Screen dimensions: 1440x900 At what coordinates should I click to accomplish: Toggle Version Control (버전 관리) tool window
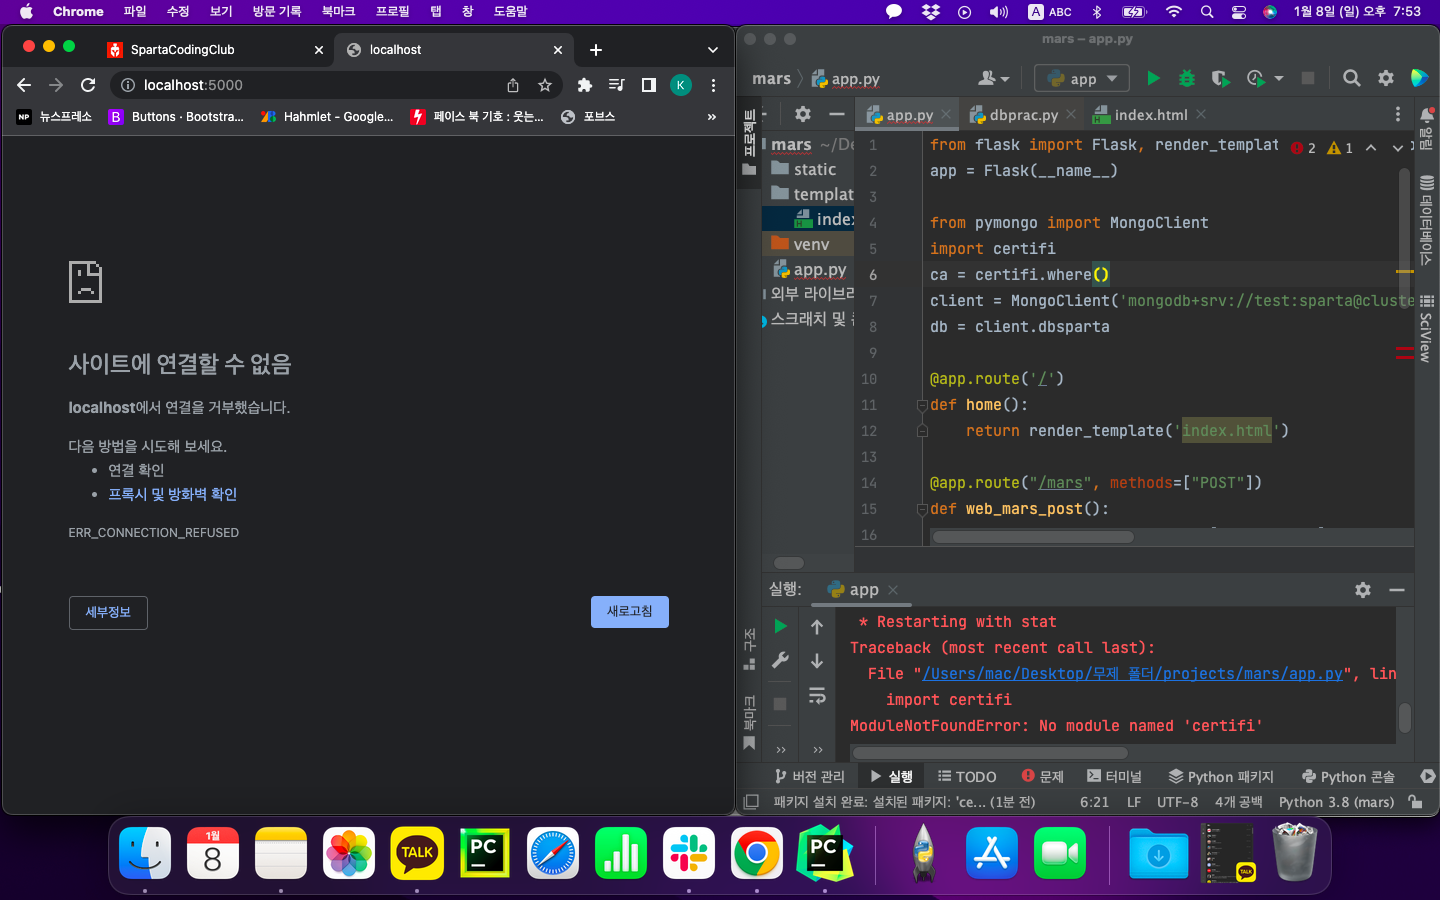coord(810,776)
